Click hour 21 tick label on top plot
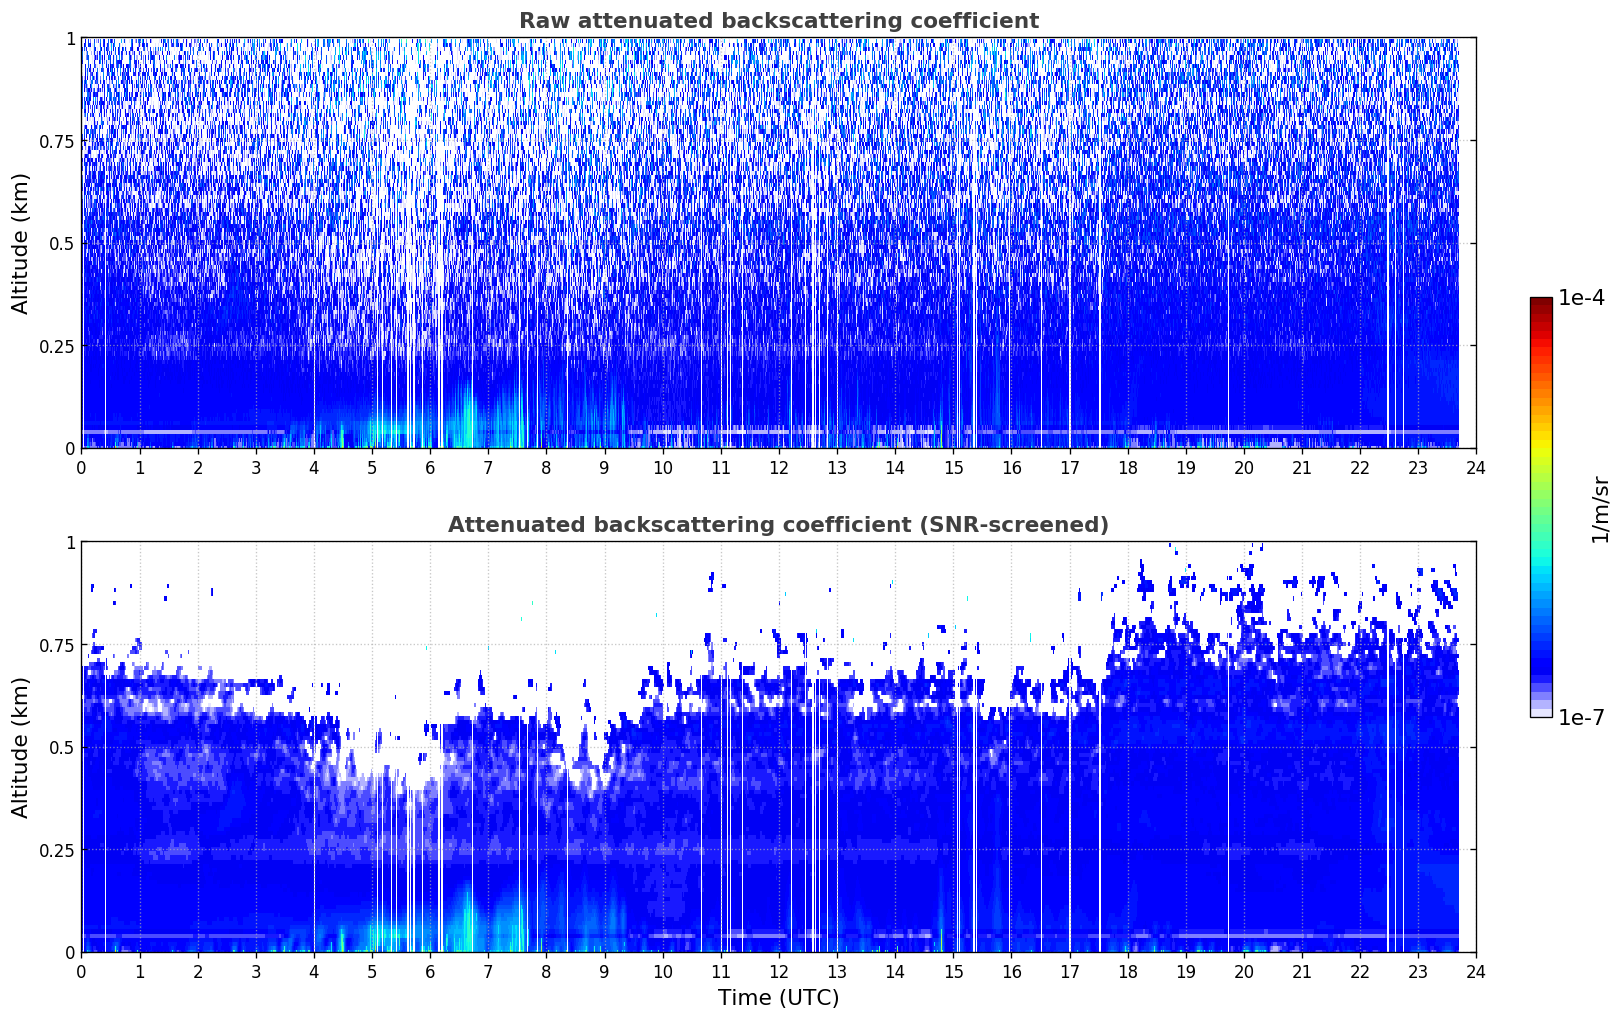This screenshot has width=1621, height=1020. [x=1301, y=467]
